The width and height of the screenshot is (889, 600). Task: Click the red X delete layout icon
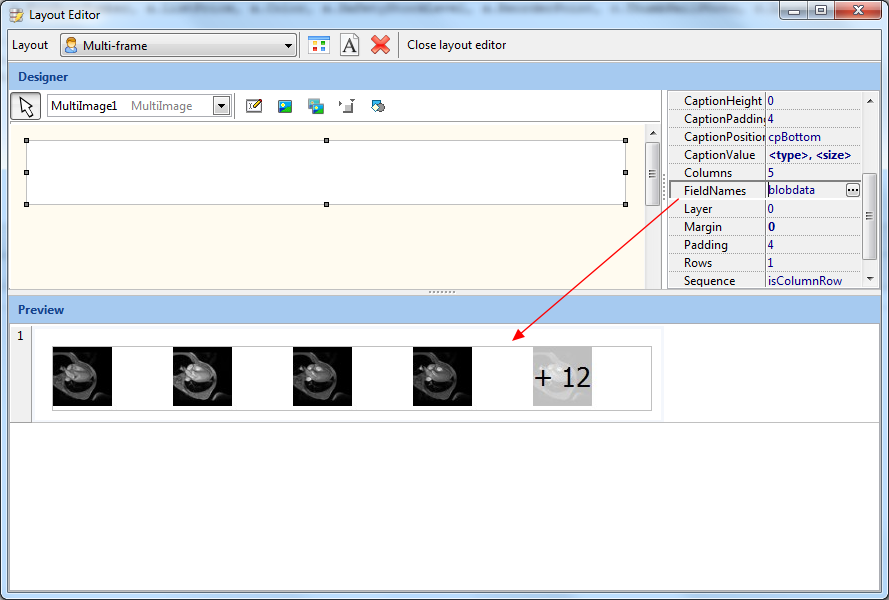click(380, 45)
